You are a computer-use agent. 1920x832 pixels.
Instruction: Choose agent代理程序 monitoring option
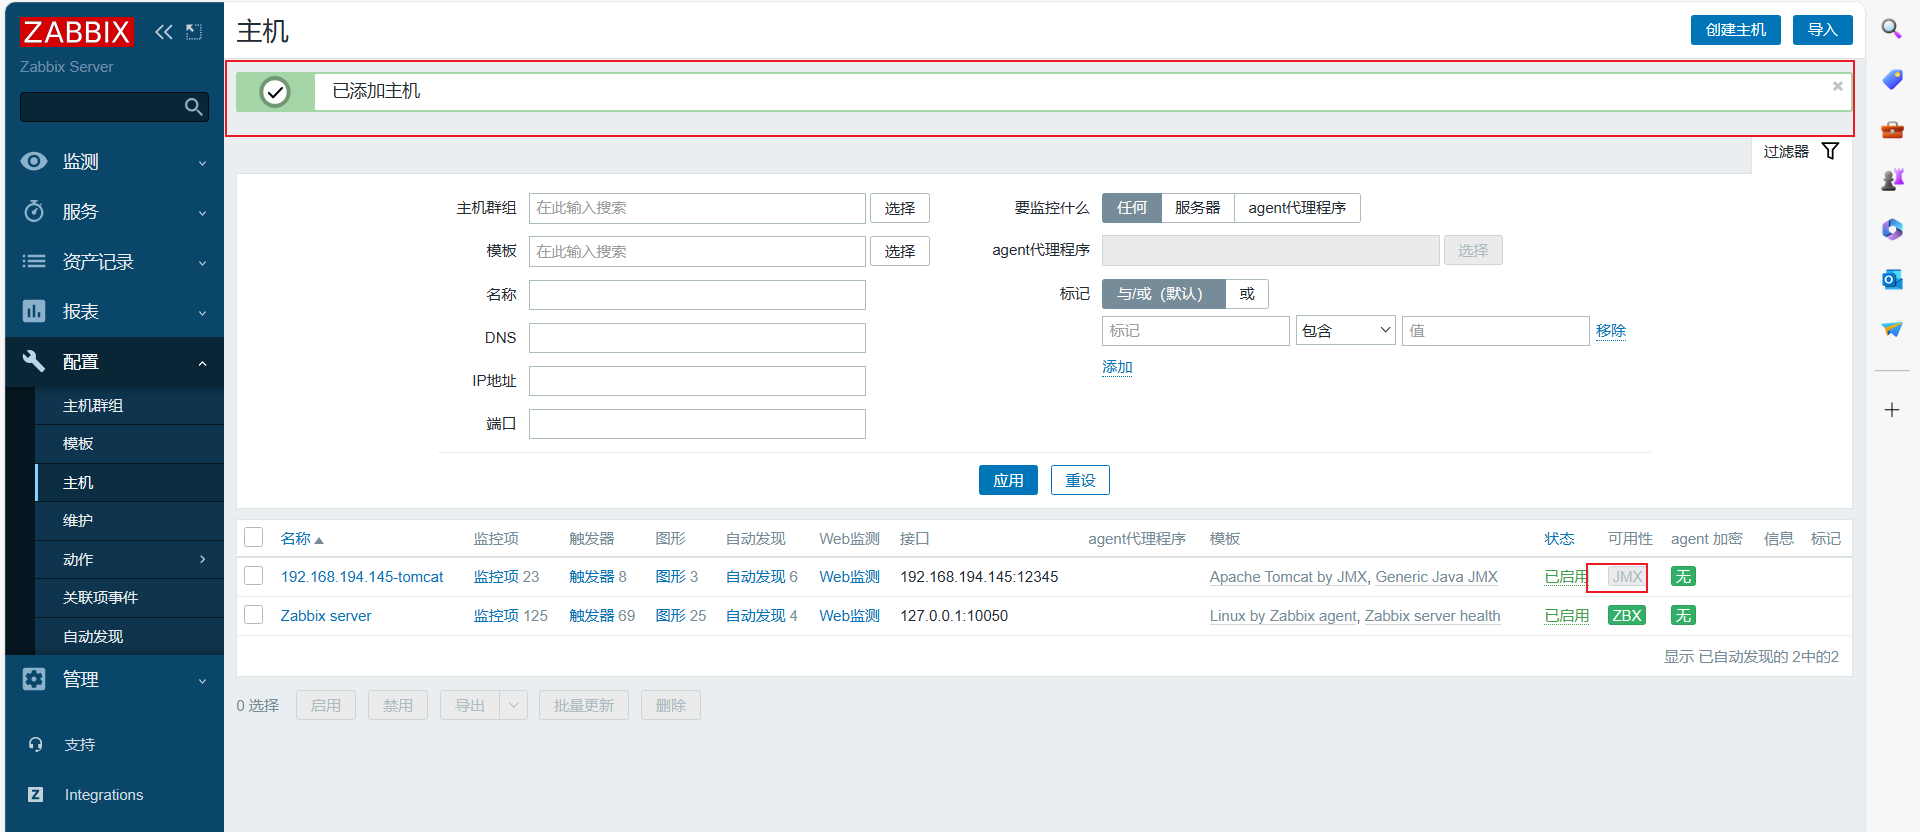click(1297, 208)
